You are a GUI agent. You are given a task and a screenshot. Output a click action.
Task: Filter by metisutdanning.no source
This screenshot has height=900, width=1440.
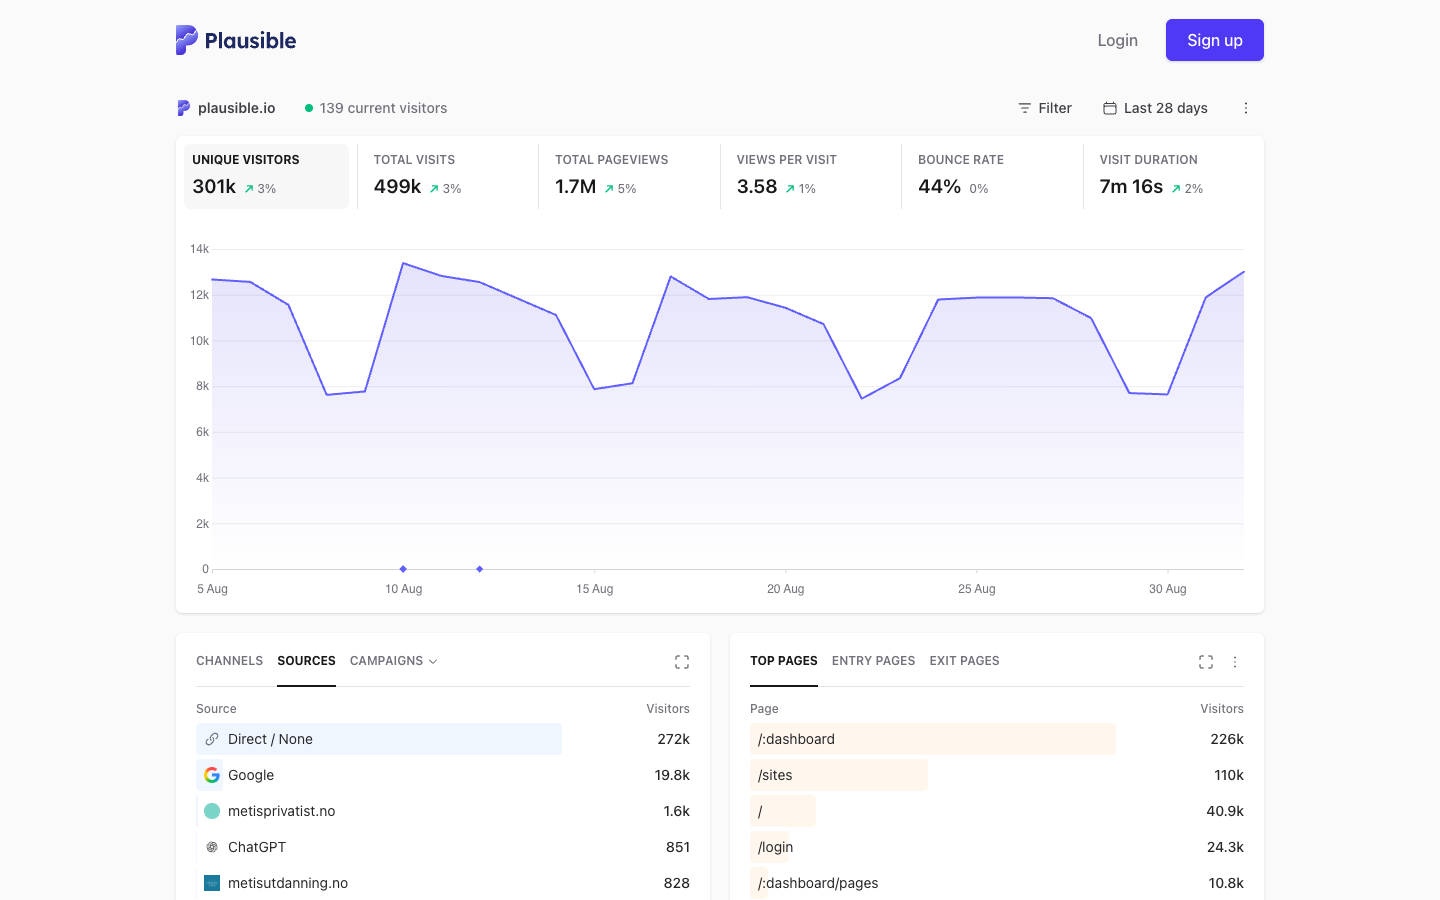288,883
